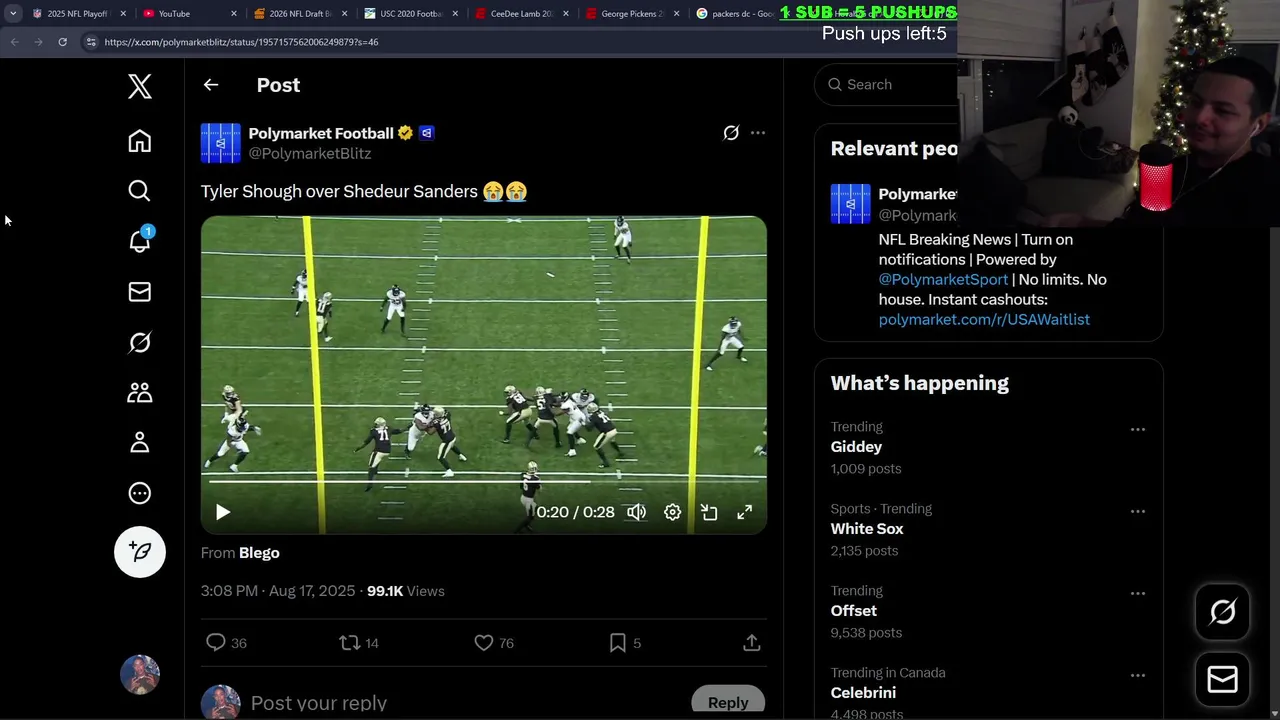Viewport: 1280px width, 720px height.
Task: View site information icon in address bar
Action: pyautogui.click(x=91, y=42)
